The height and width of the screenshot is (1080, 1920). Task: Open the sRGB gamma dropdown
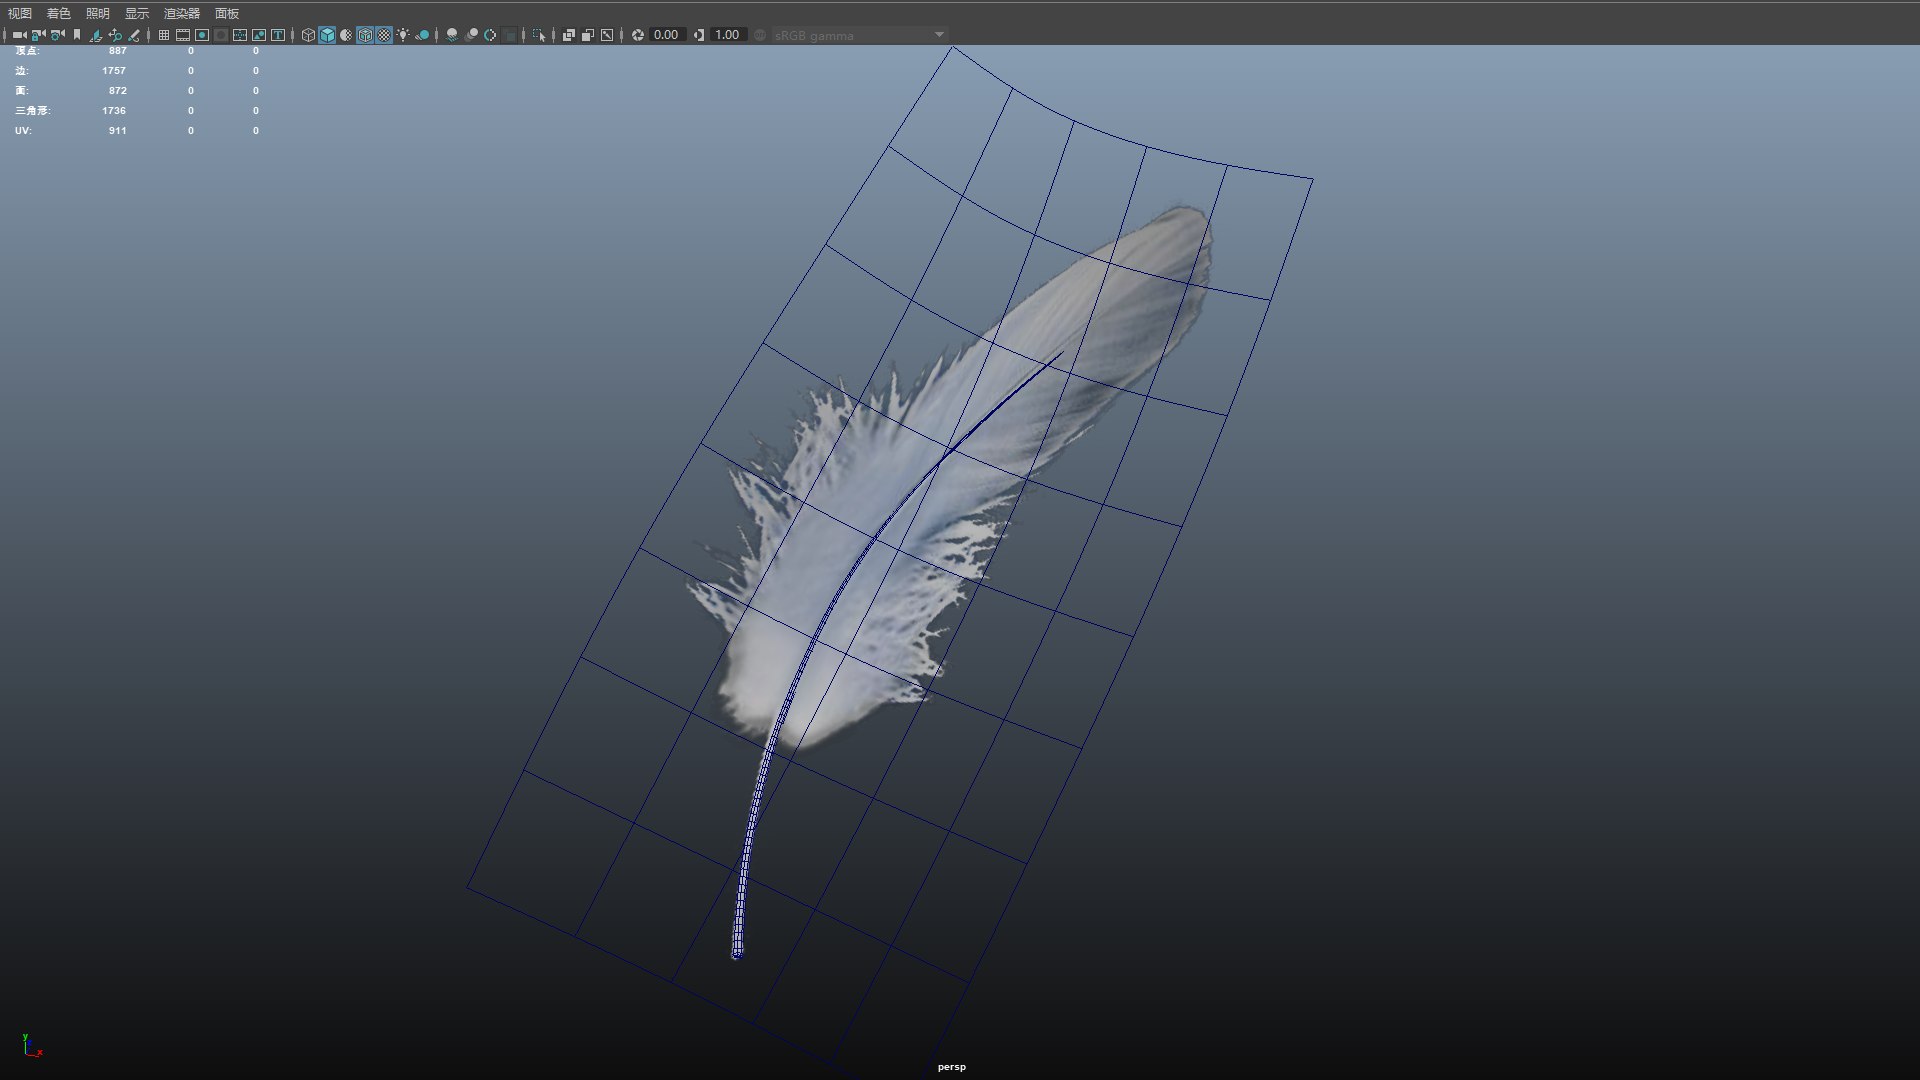[859, 35]
